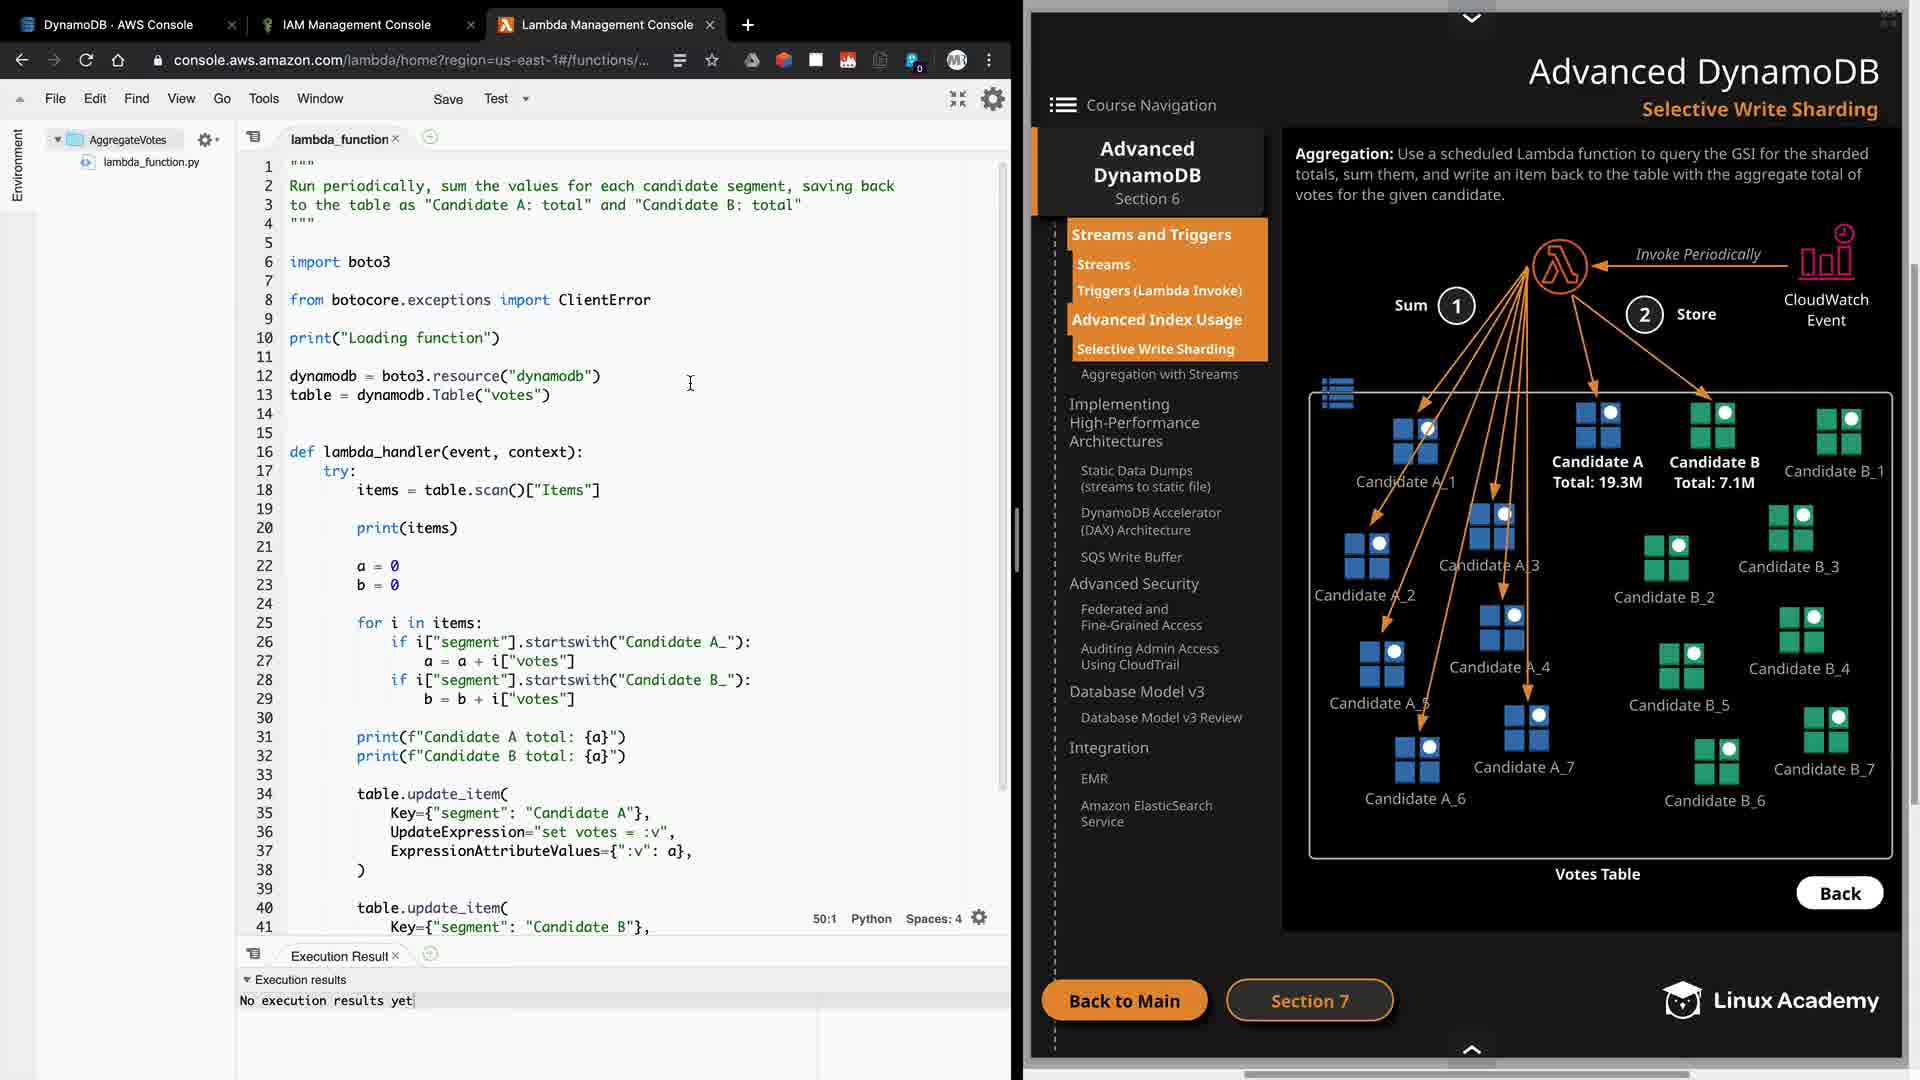Image resolution: width=1920 pixels, height=1080 pixels.
Task: Collapse the Execution results section
Action: [247, 980]
